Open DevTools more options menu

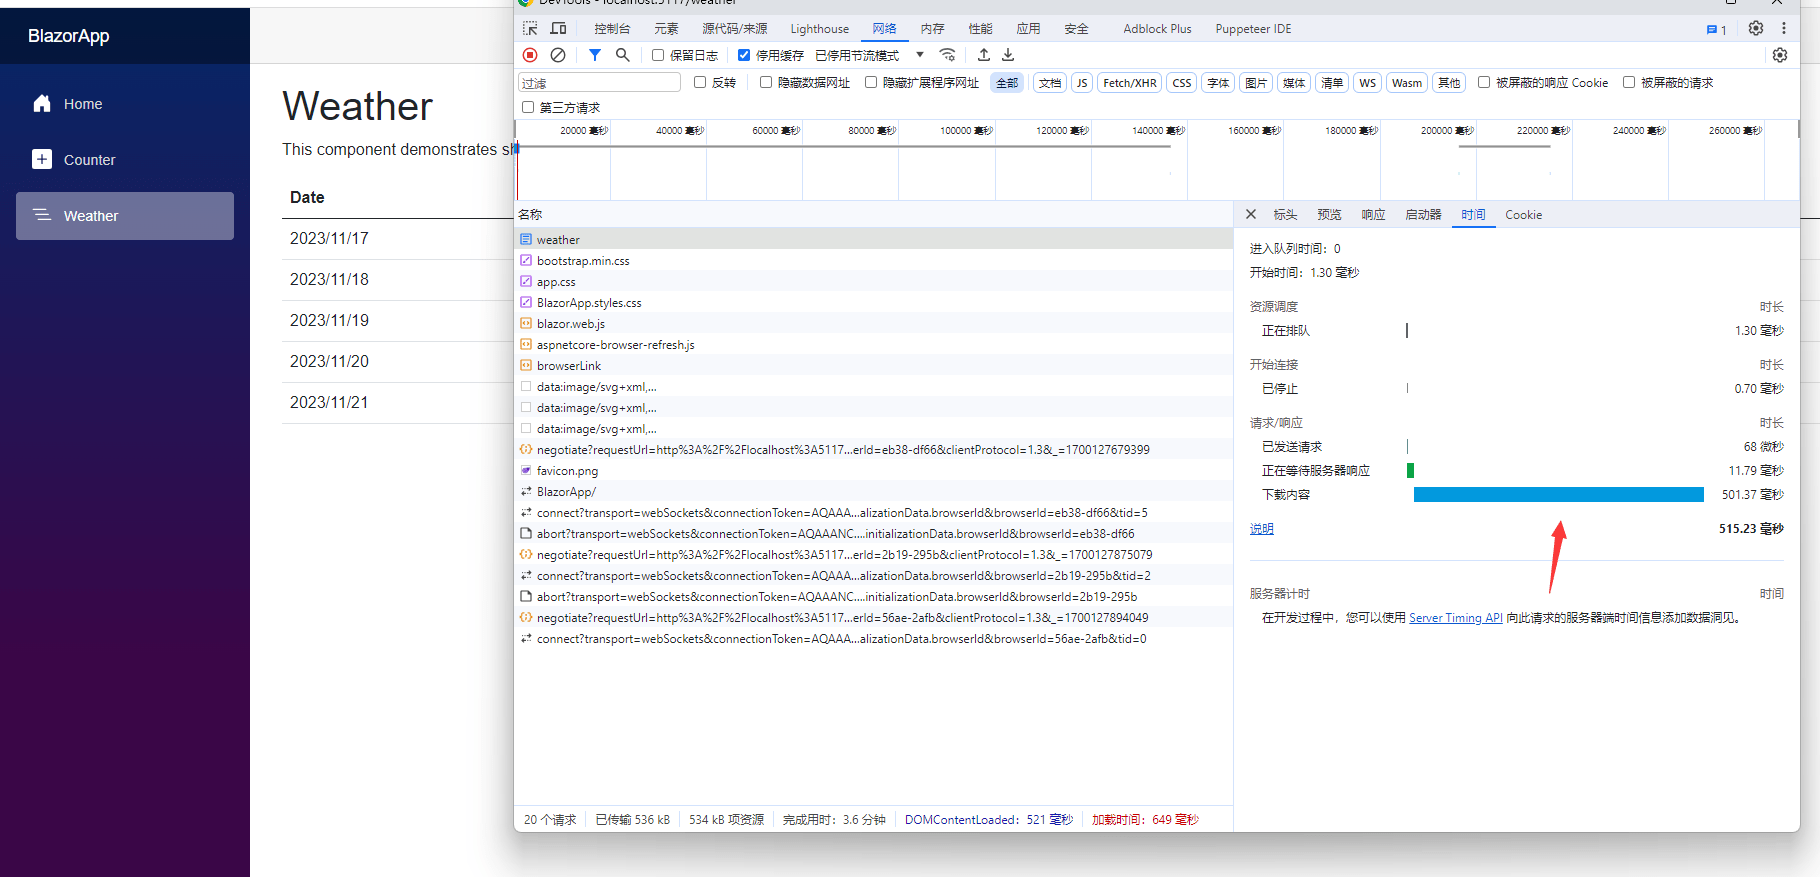pos(1783,28)
